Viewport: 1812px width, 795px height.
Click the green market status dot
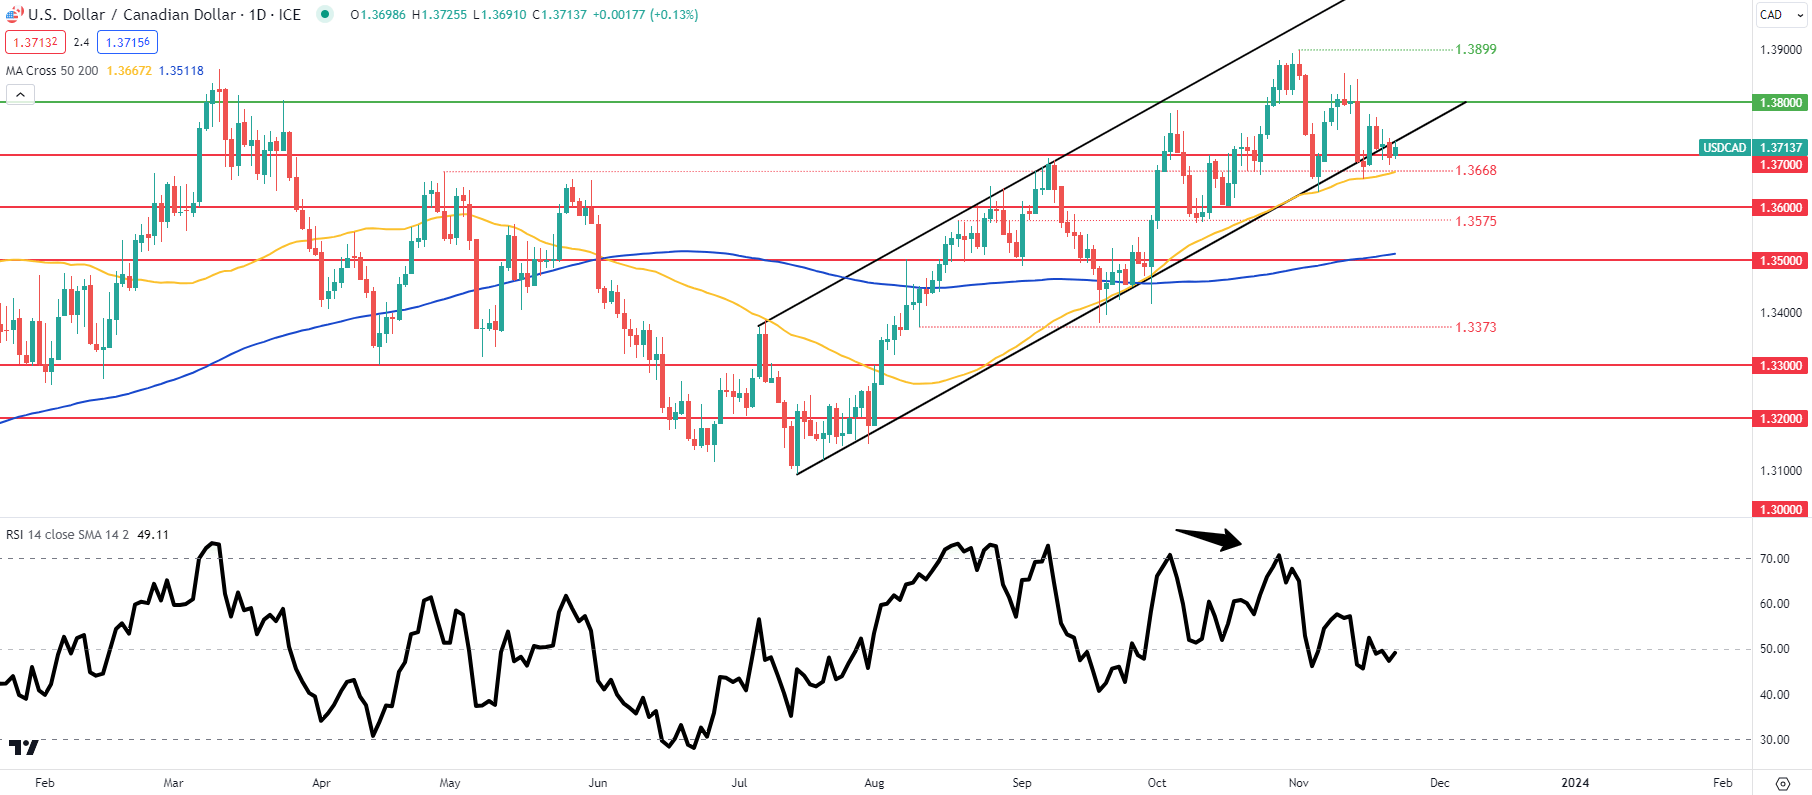coord(324,14)
